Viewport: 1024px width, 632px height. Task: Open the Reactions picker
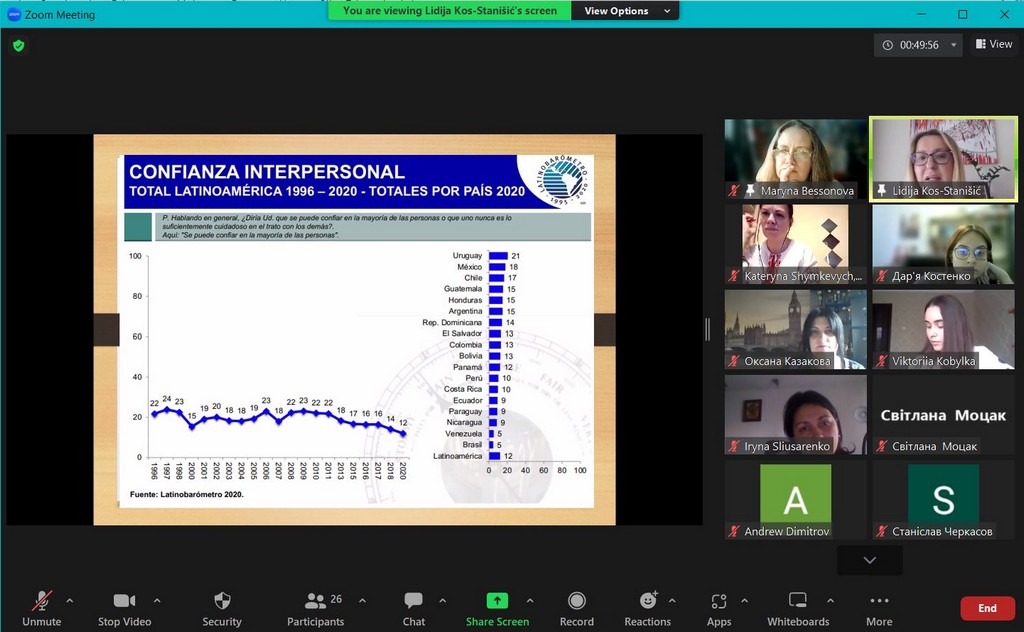pyautogui.click(x=647, y=608)
